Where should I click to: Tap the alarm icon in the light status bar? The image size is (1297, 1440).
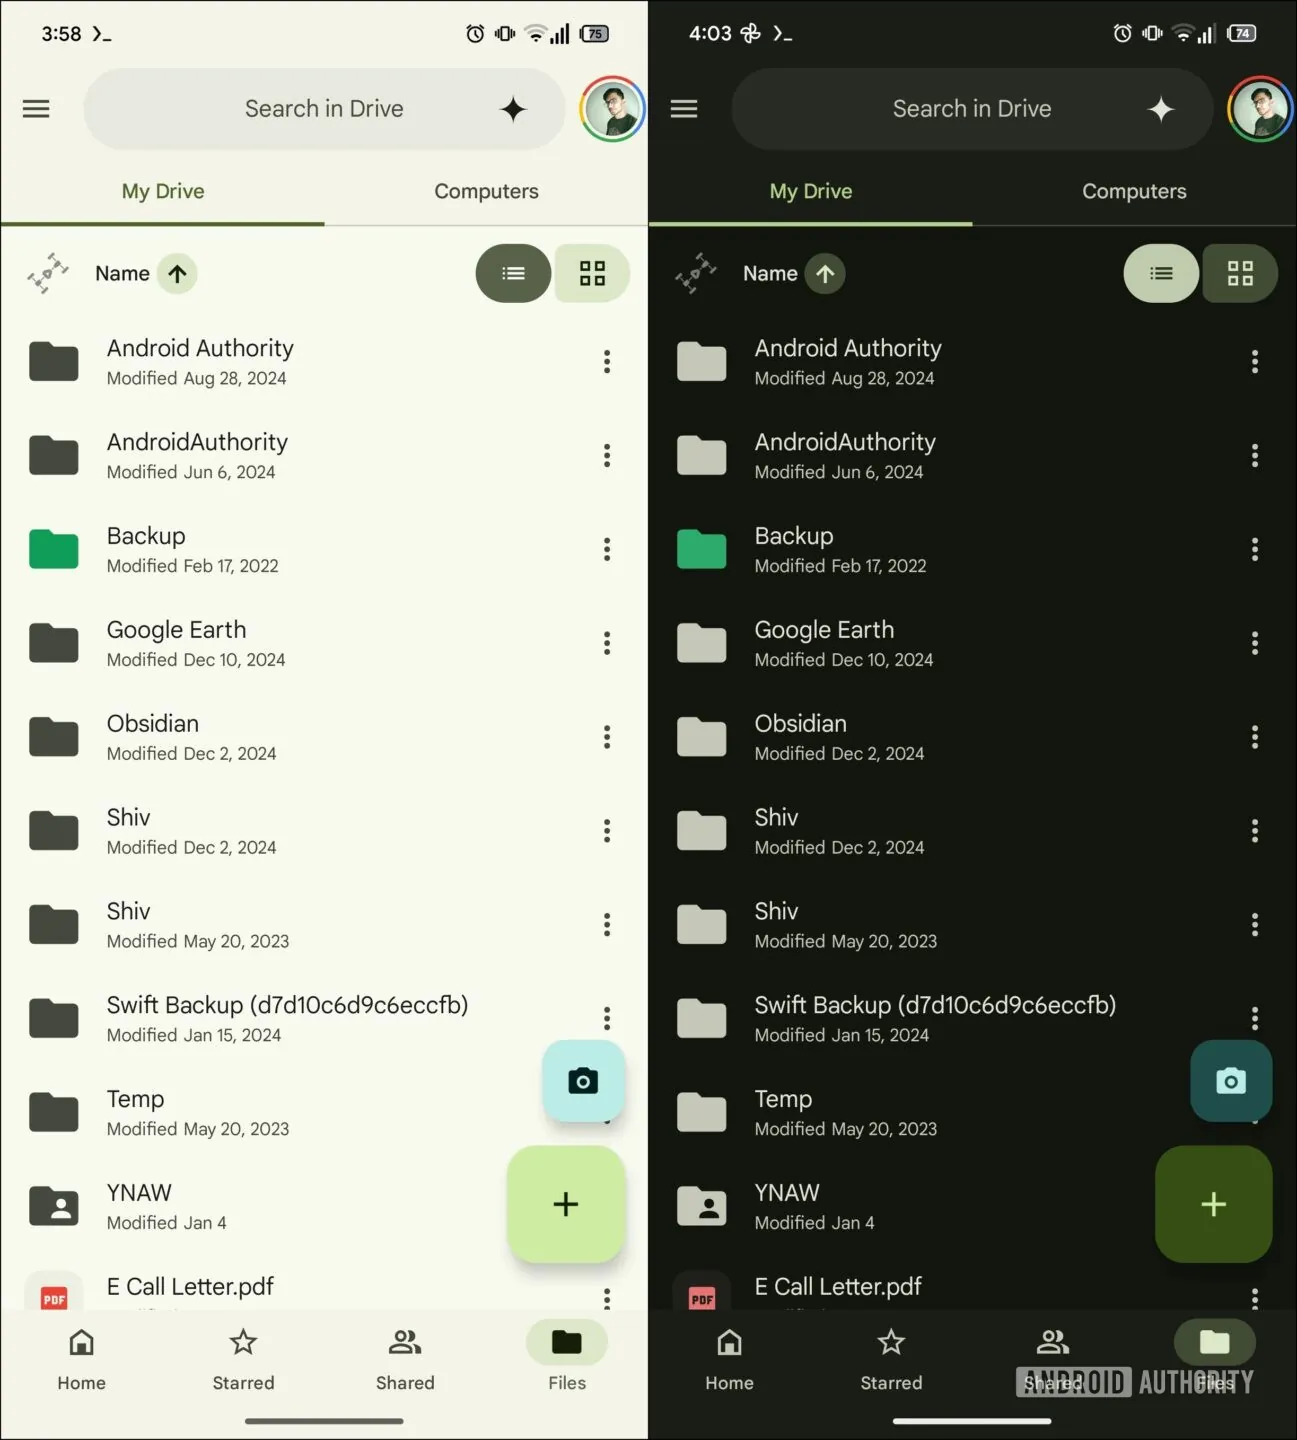tap(475, 34)
